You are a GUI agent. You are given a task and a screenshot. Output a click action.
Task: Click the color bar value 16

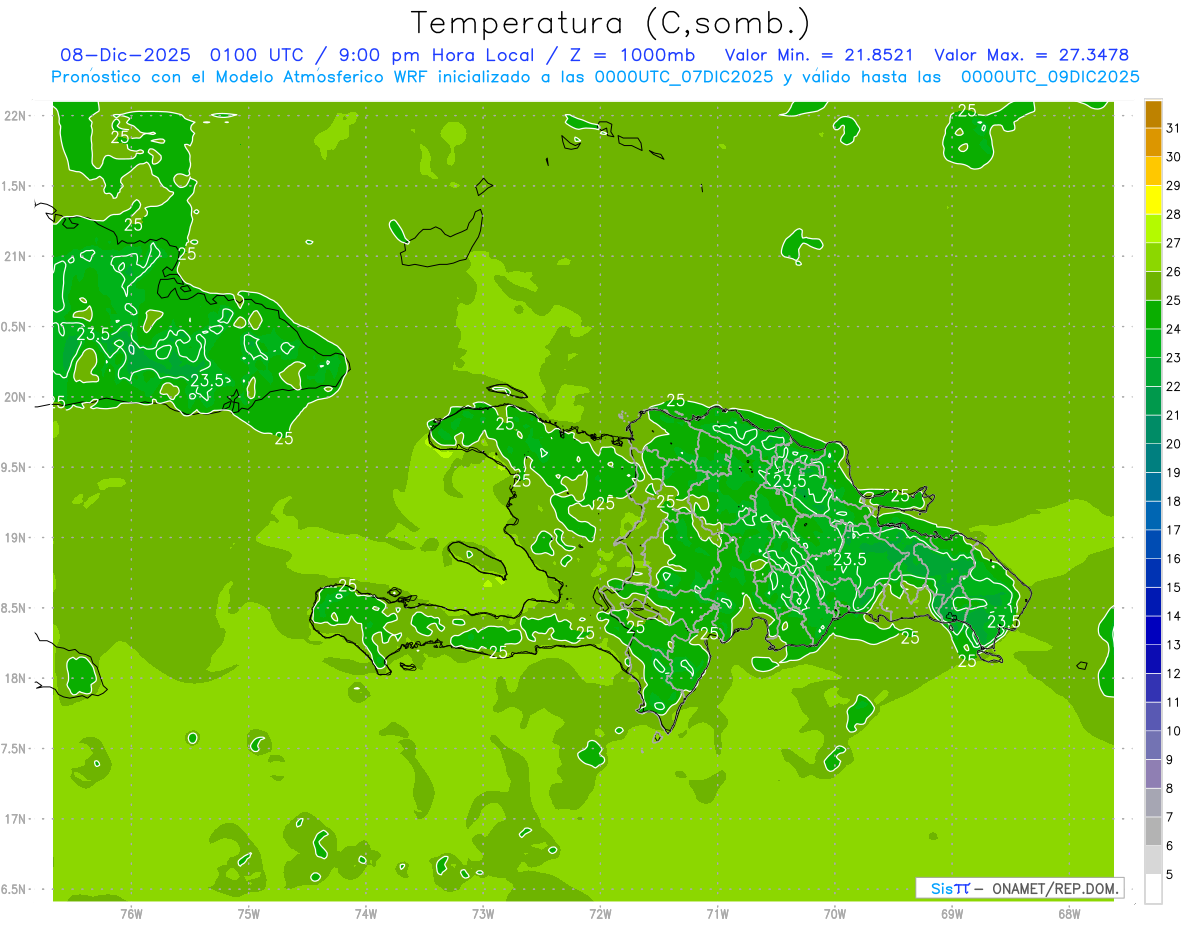1174,559
